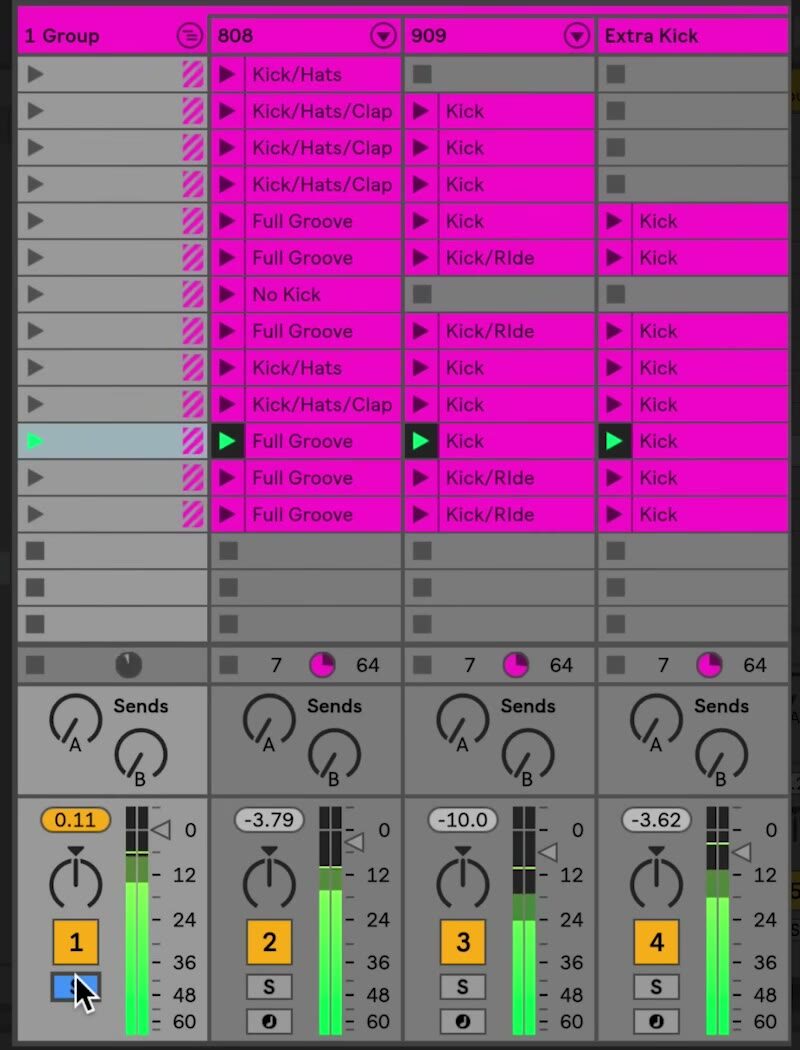
Task: Stop all clips in the 808 track
Action: tap(228, 665)
